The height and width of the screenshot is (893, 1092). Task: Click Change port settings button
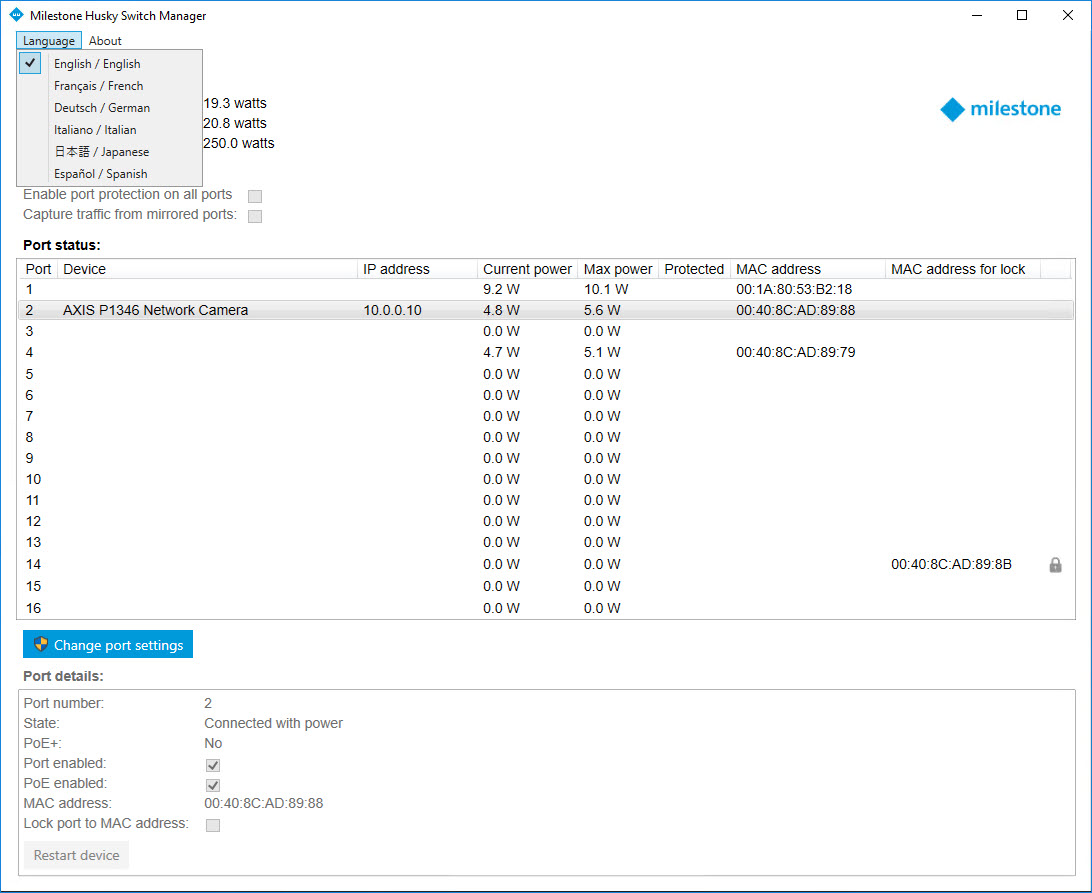click(108, 645)
